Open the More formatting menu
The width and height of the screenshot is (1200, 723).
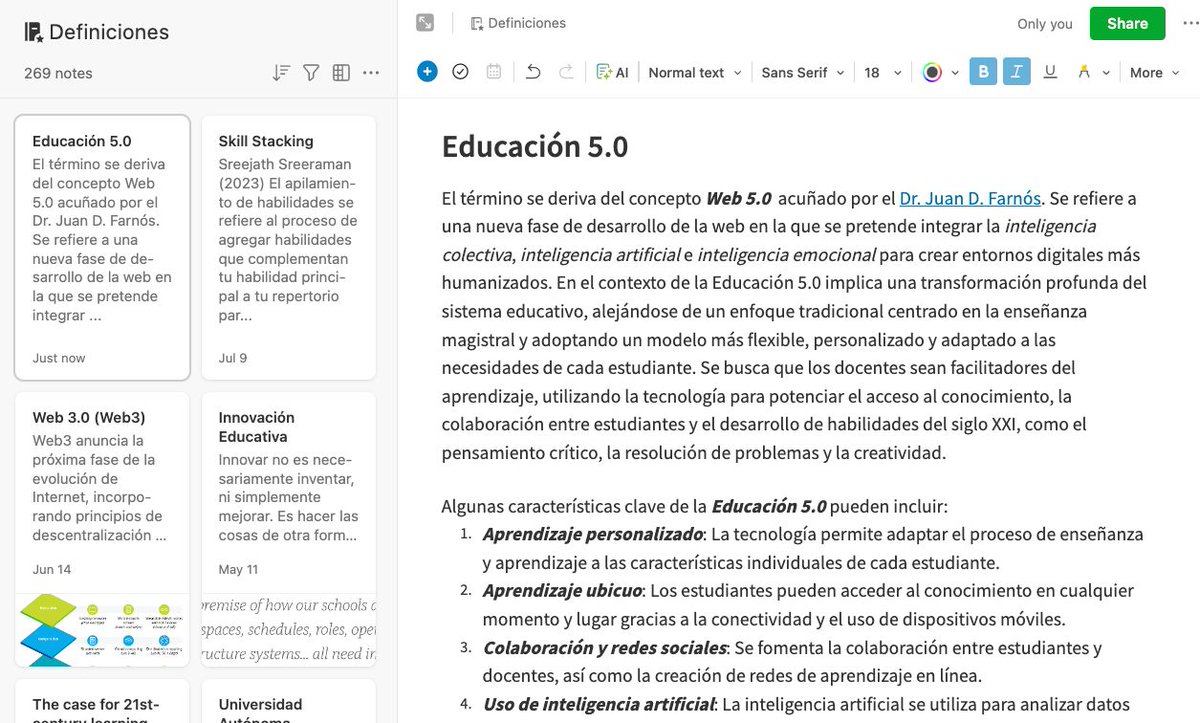[x=1154, y=72]
